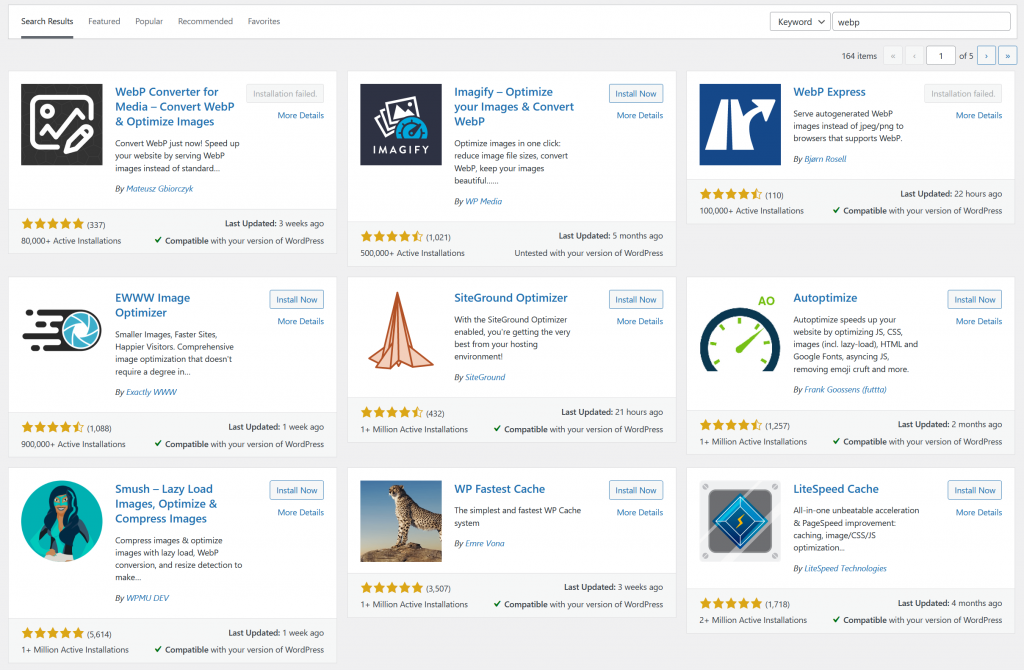Open the LiteSpeed Cache title link
The width and height of the screenshot is (1024, 670).
tap(835, 489)
